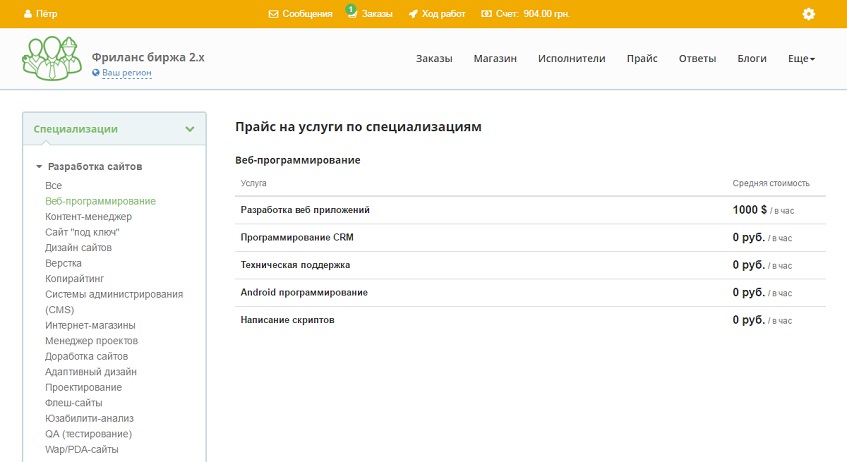The width and height of the screenshot is (847, 462).
Task: Select Проектирование specialization
Action: coord(83,387)
